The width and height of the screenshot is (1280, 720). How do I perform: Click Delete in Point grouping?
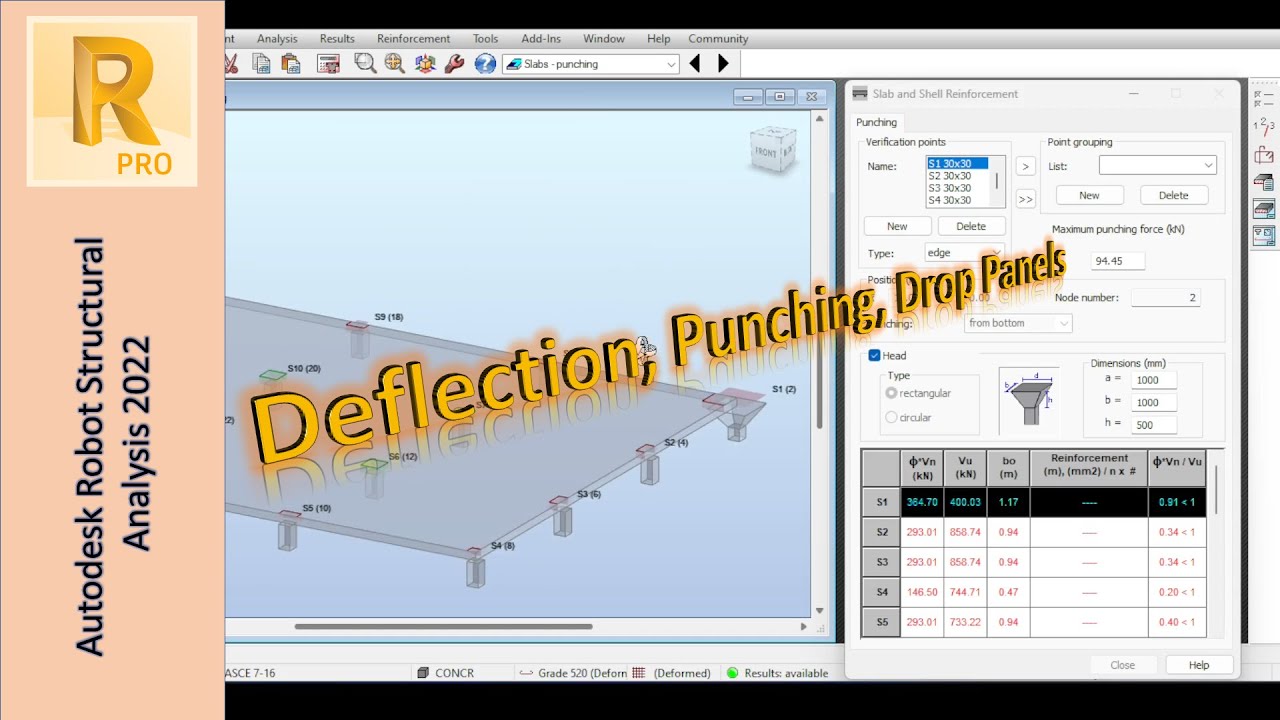click(x=1173, y=195)
